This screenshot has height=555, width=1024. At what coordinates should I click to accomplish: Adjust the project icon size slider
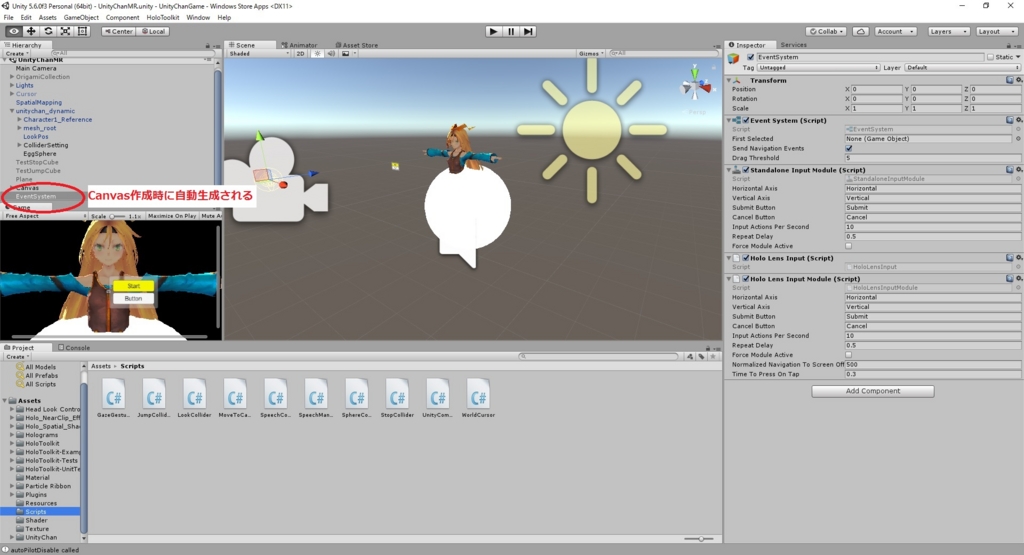click(x=701, y=539)
